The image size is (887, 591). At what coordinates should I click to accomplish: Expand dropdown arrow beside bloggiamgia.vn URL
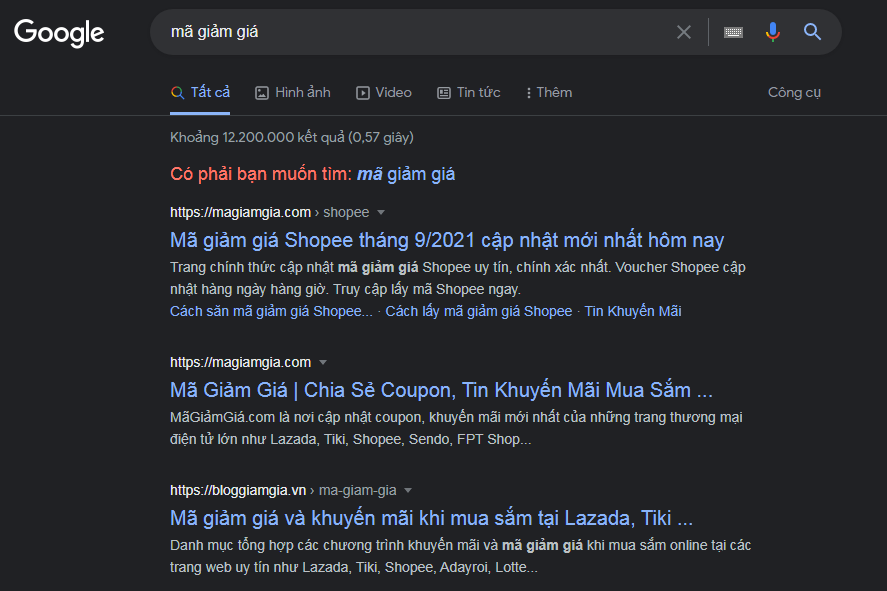[x=408, y=491]
